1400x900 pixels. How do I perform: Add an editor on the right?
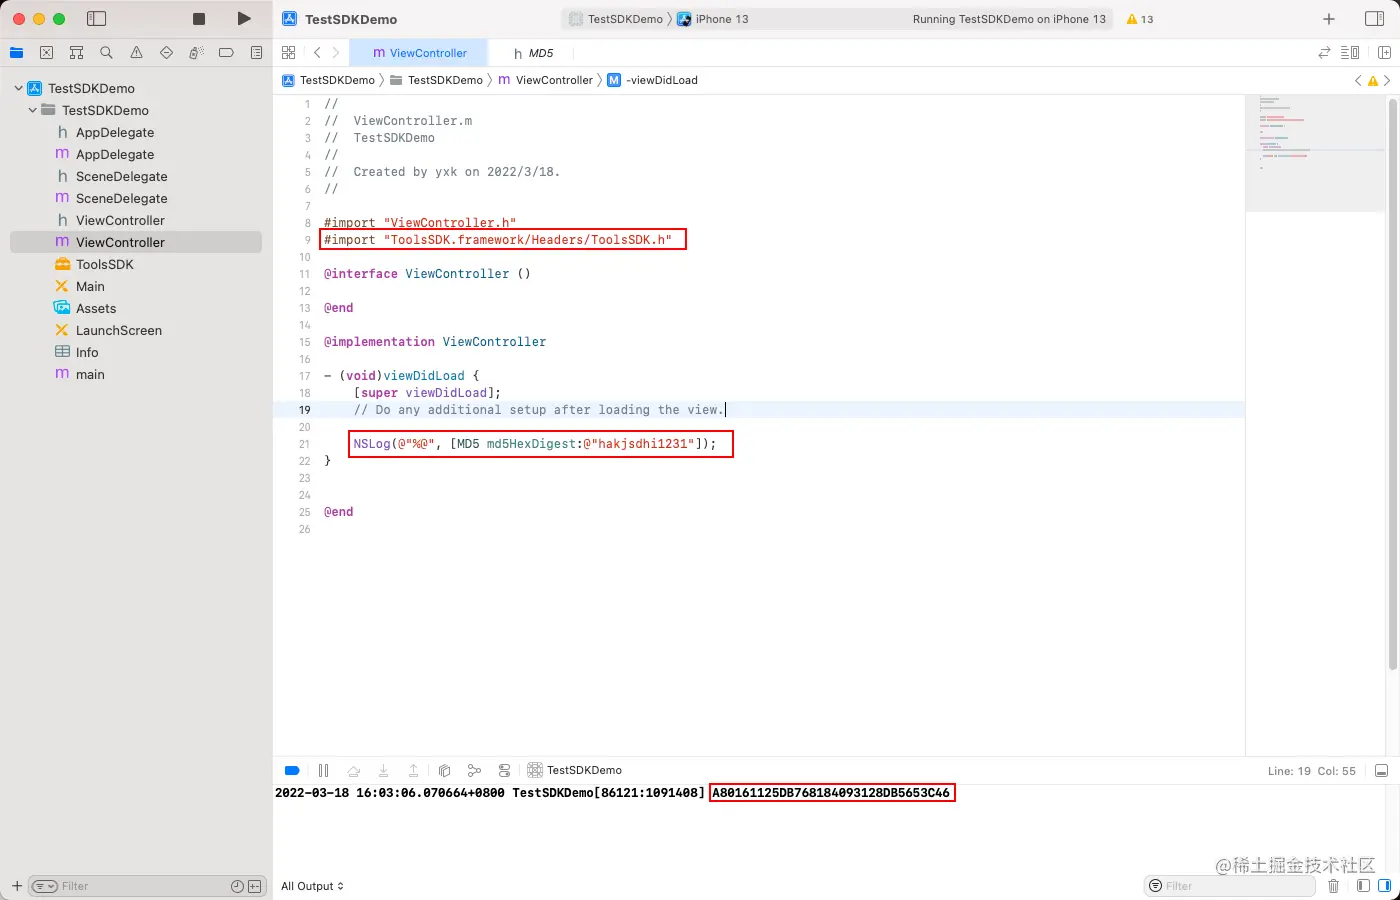tap(1385, 53)
